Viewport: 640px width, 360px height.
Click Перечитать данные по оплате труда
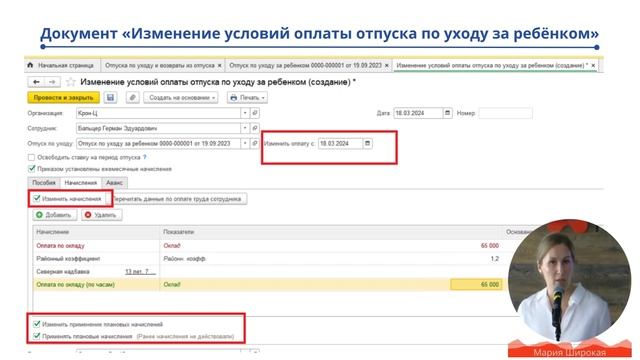(x=178, y=199)
